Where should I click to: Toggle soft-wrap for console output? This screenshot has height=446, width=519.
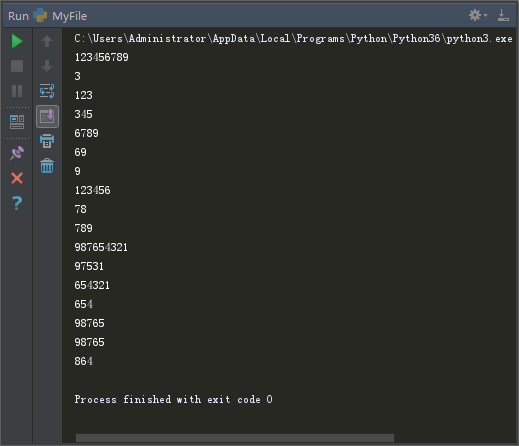coord(47,91)
